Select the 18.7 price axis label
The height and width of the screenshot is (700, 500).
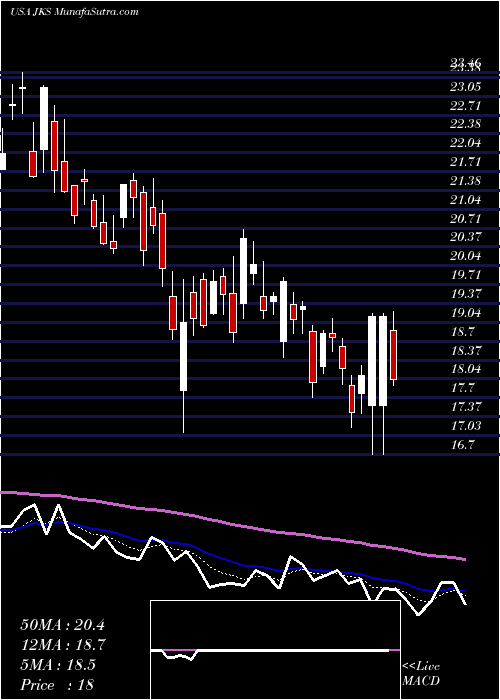pyautogui.click(x=462, y=332)
